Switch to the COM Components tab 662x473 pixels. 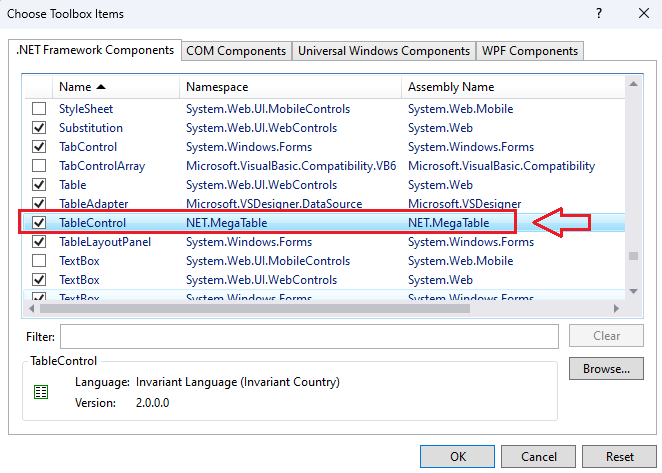[237, 51]
